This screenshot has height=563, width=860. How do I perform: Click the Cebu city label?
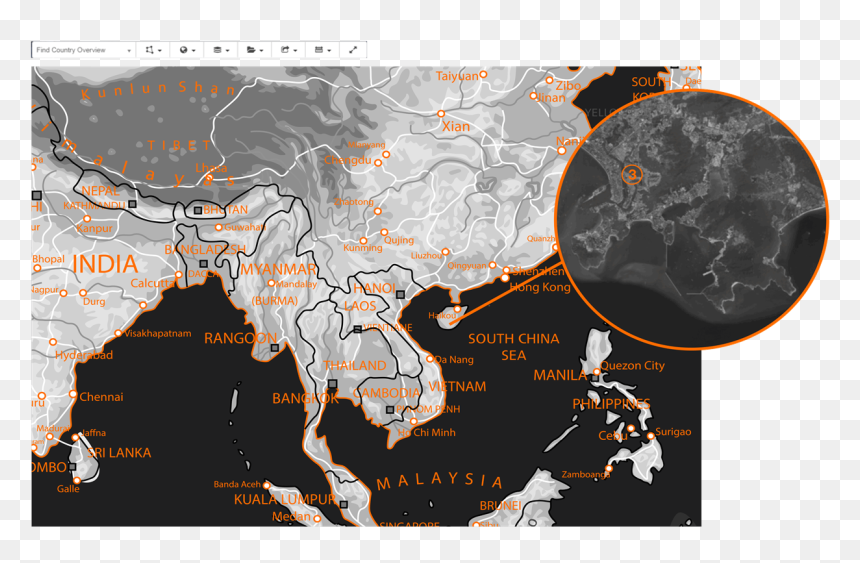[613, 436]
